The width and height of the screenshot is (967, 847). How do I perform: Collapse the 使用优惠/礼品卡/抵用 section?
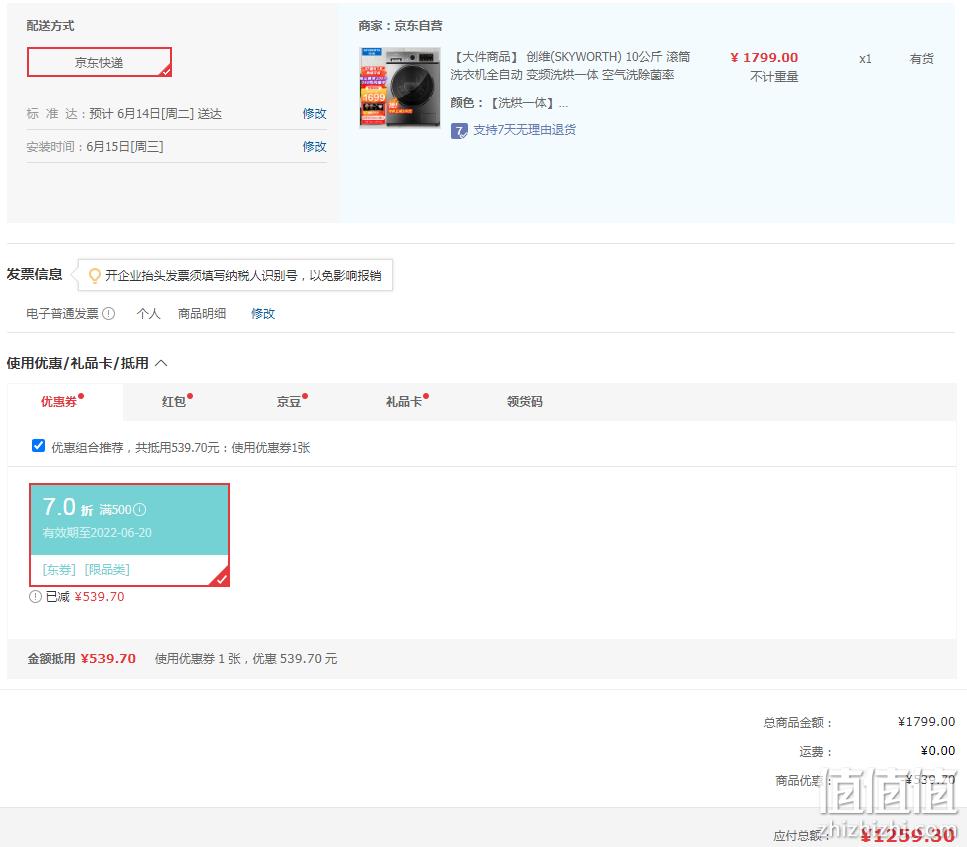coord(161,363)
